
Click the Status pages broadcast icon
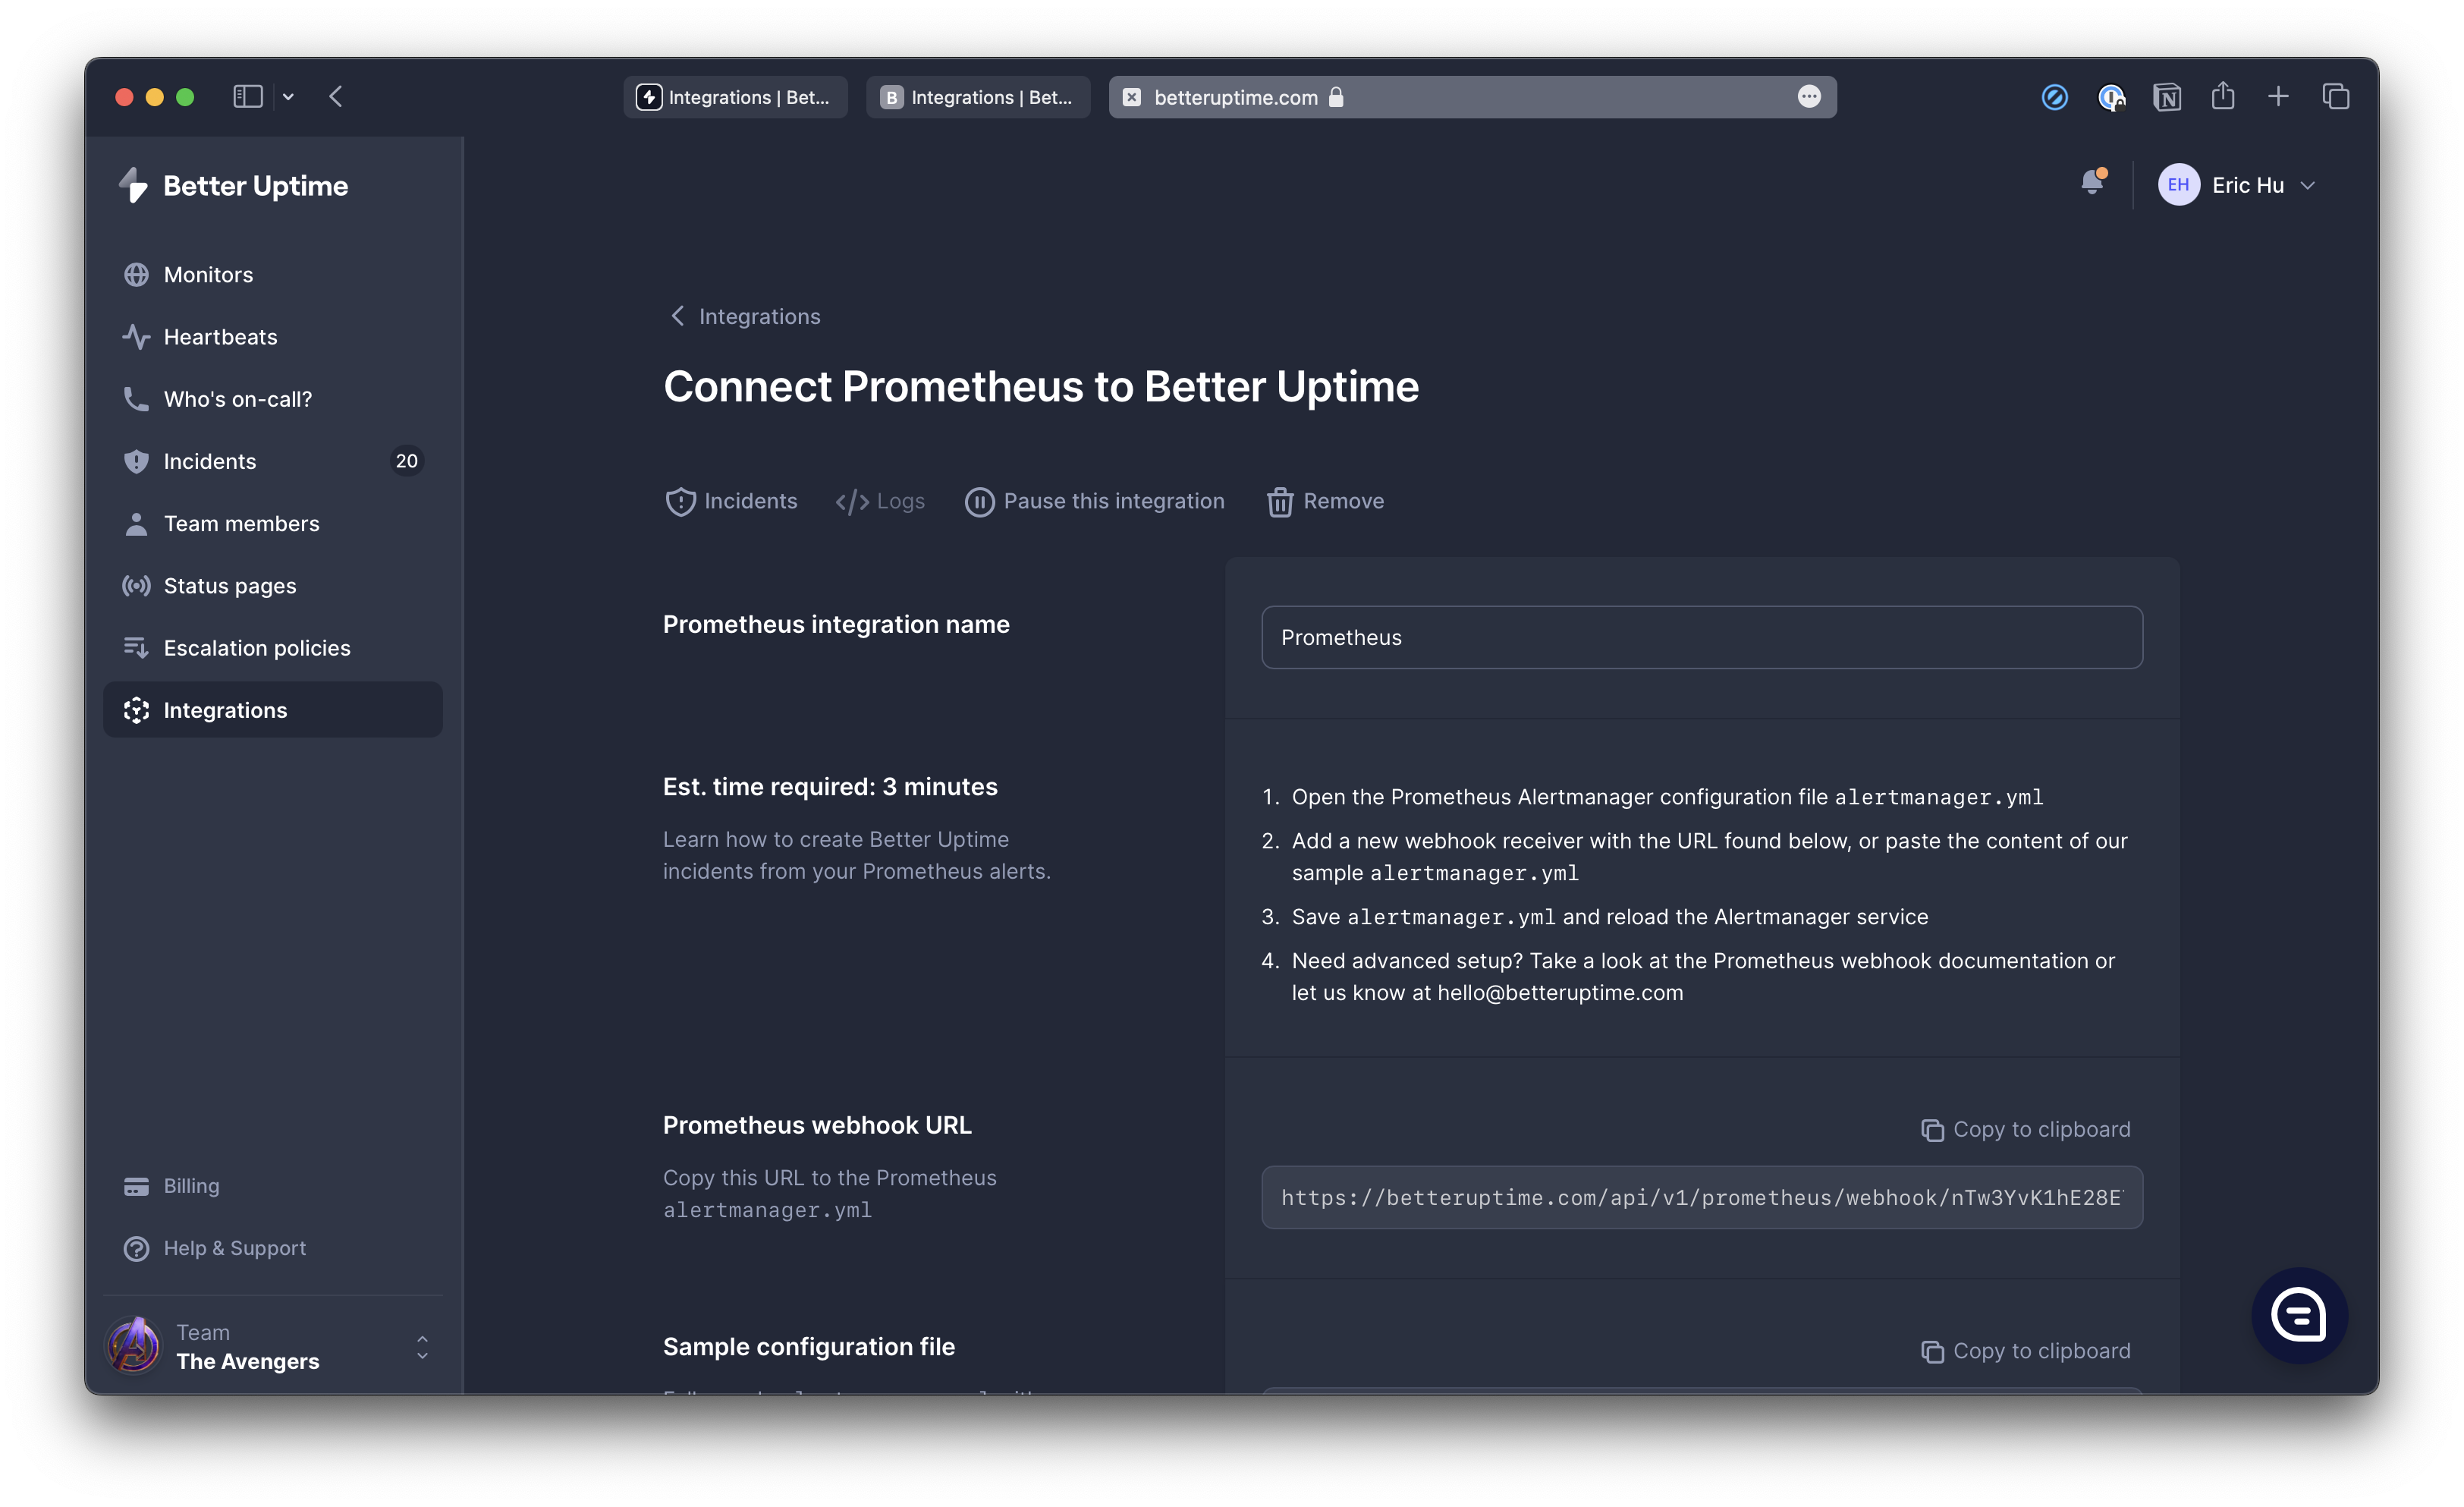136,586
